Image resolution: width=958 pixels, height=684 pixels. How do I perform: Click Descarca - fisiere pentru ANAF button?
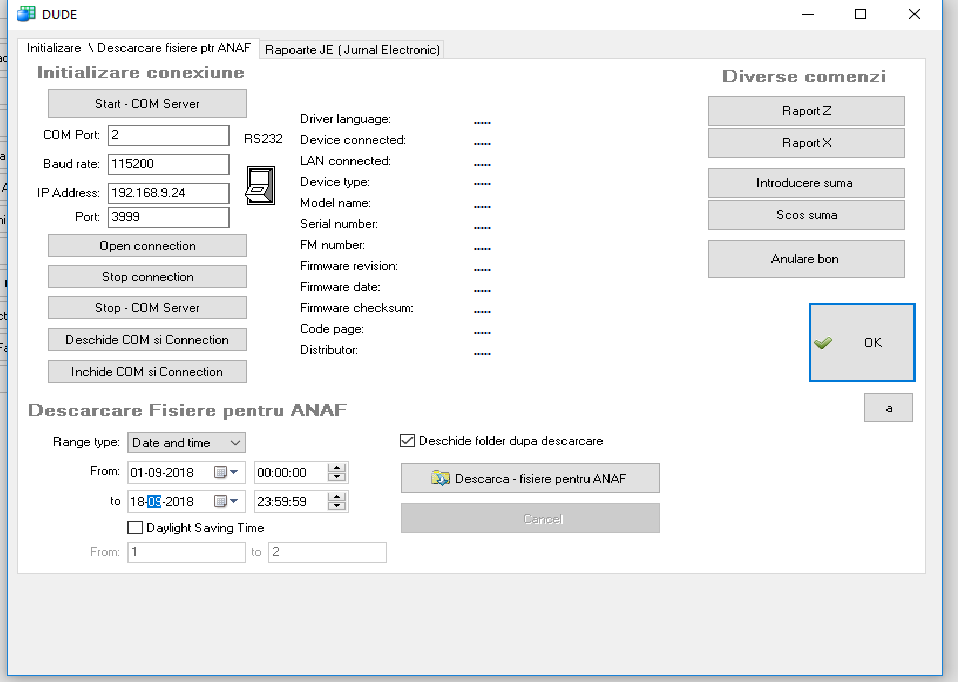pos(530,478)
